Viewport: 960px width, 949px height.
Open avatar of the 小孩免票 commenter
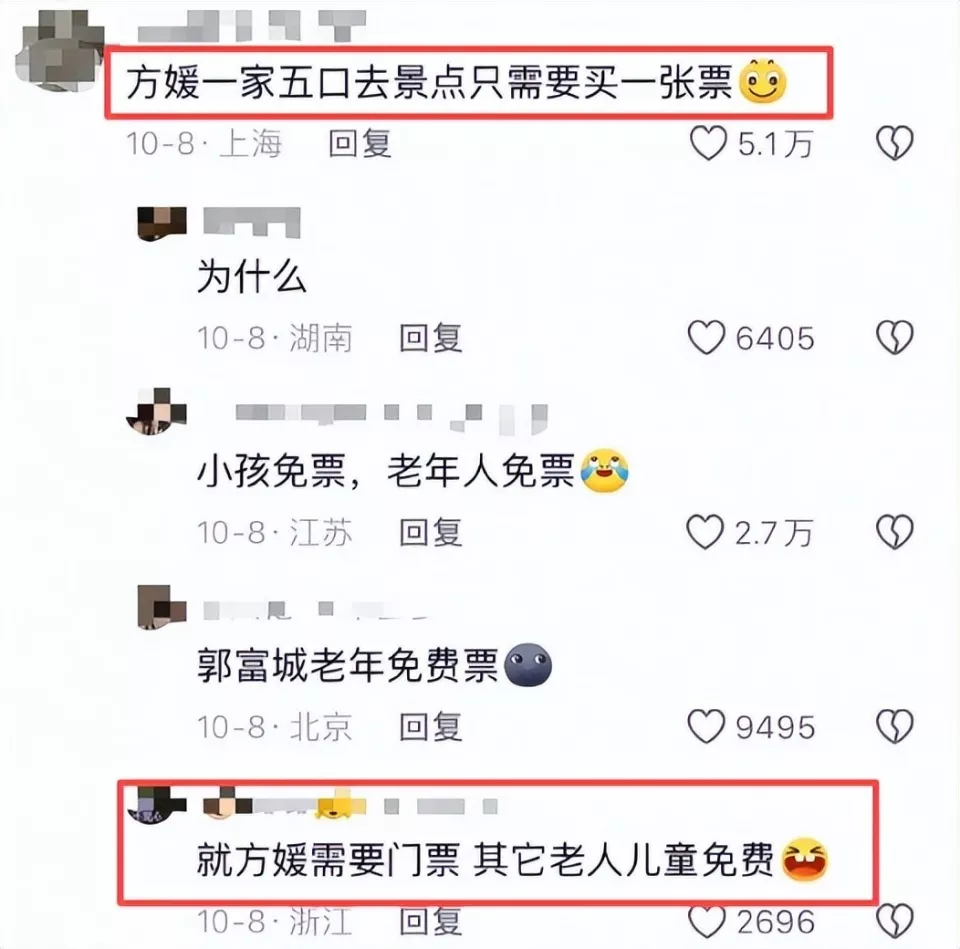point(157,411)
